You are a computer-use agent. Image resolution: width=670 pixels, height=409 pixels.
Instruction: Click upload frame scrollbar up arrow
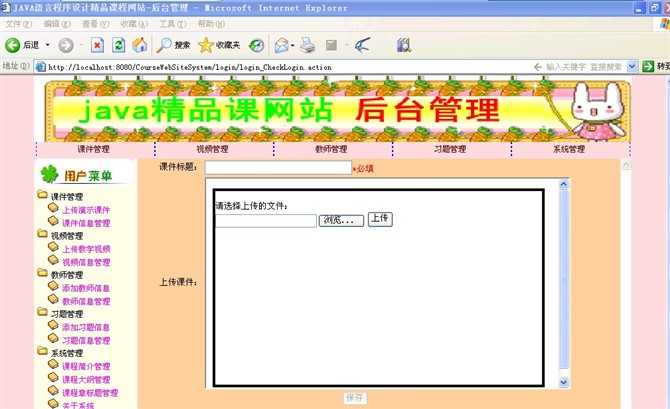564,184
